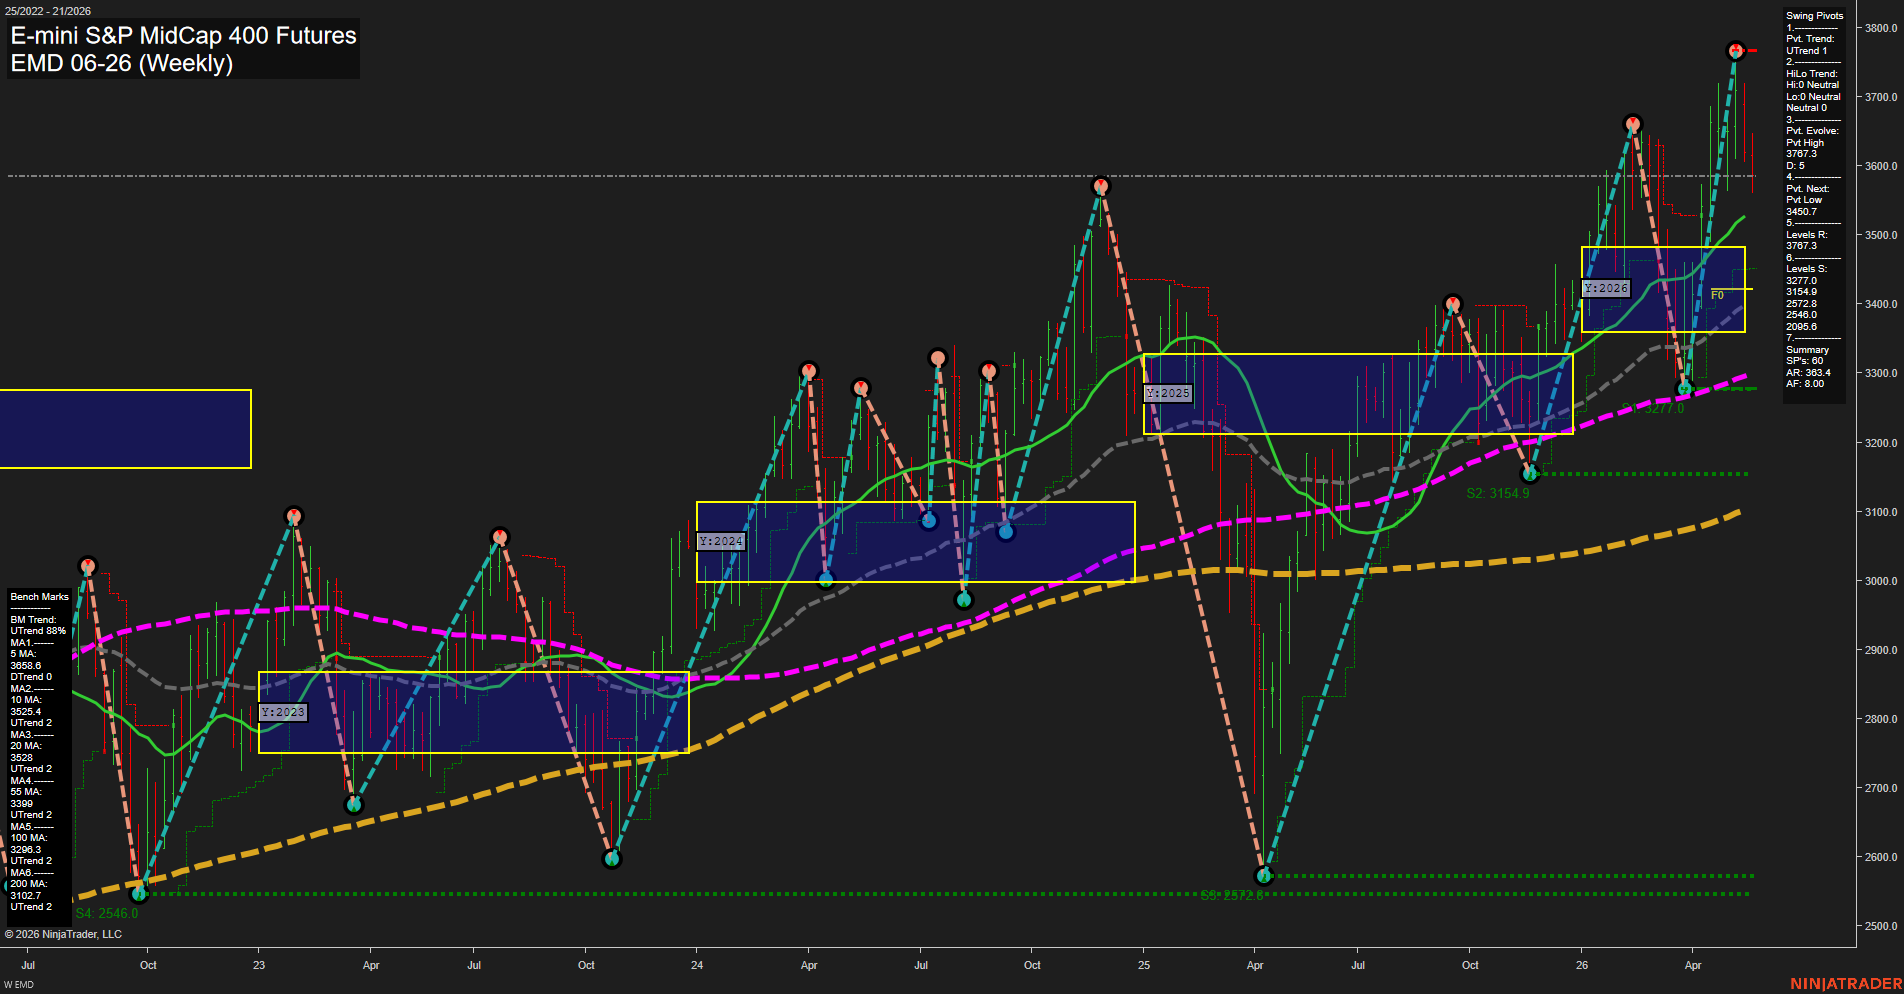Click the W EMD label
The height and width of the screenshot is (994, 1904).
point(18,985)
